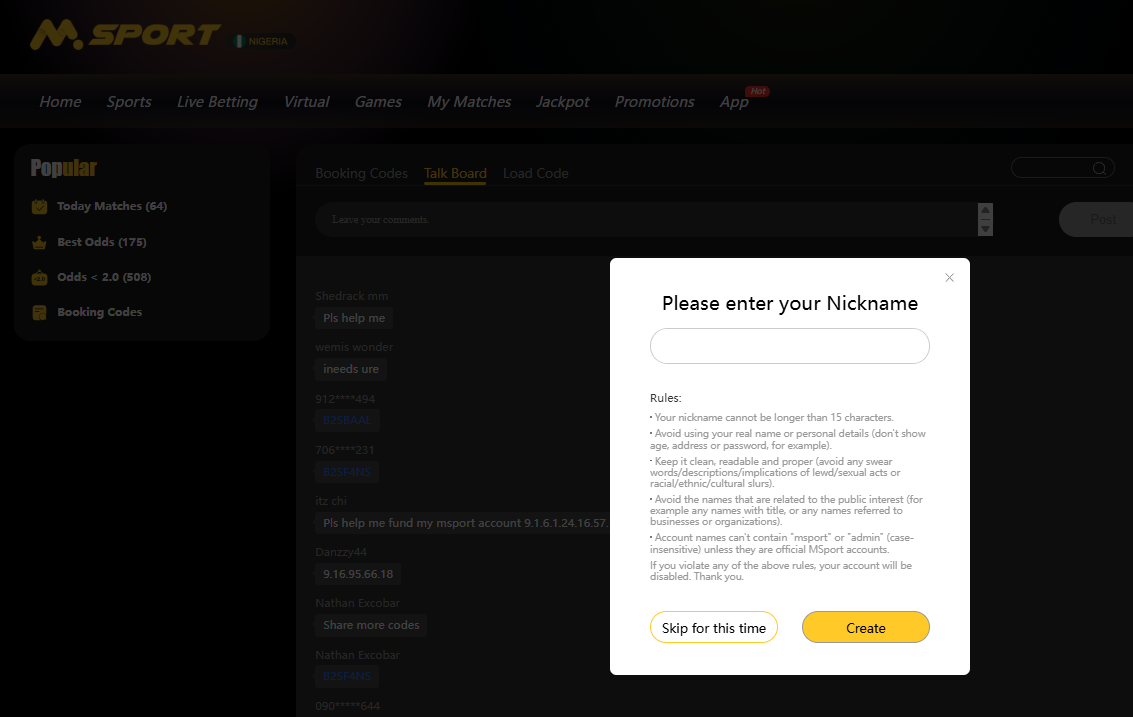Click the Booking Codes sidebar icon

40,313
